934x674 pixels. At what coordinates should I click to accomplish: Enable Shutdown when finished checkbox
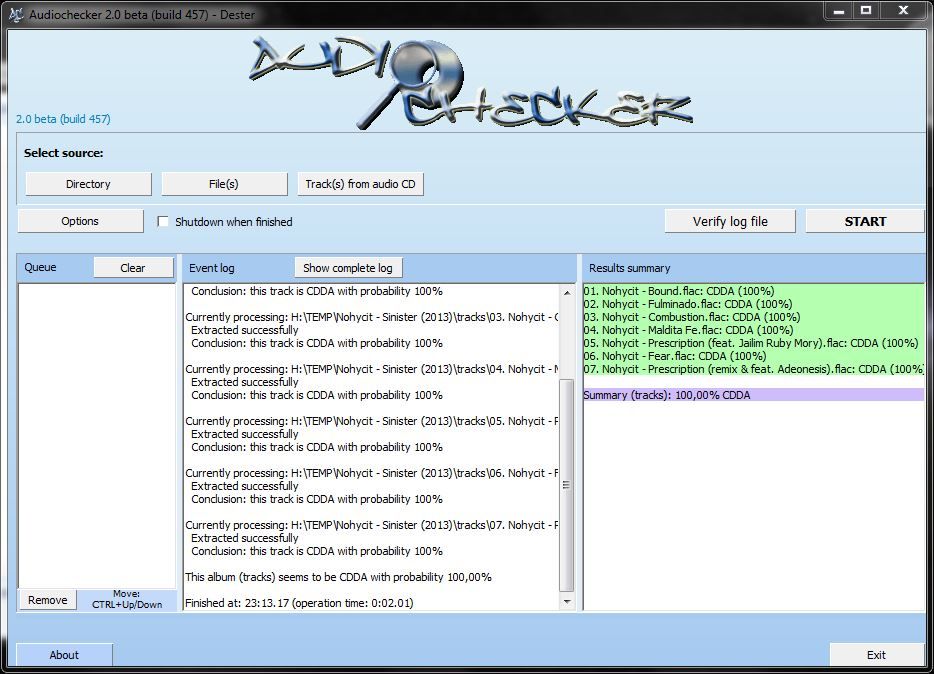163,221
